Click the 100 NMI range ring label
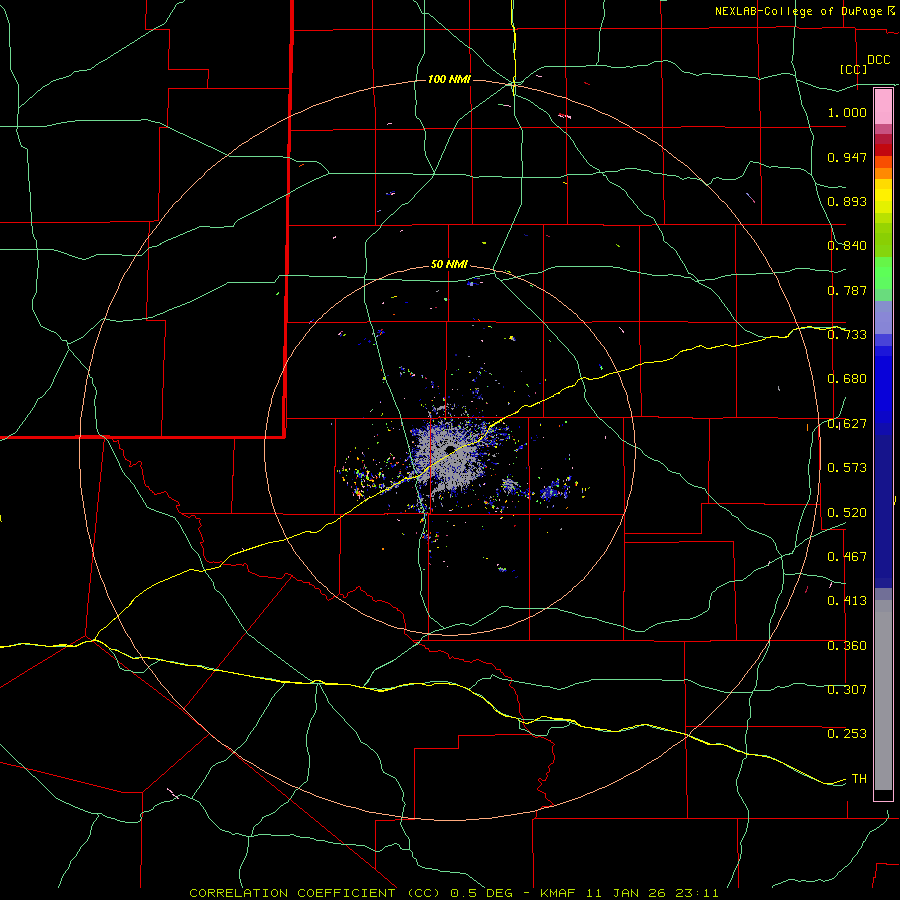The height and width of the screenshot is (900, 900). click(449, 79)
